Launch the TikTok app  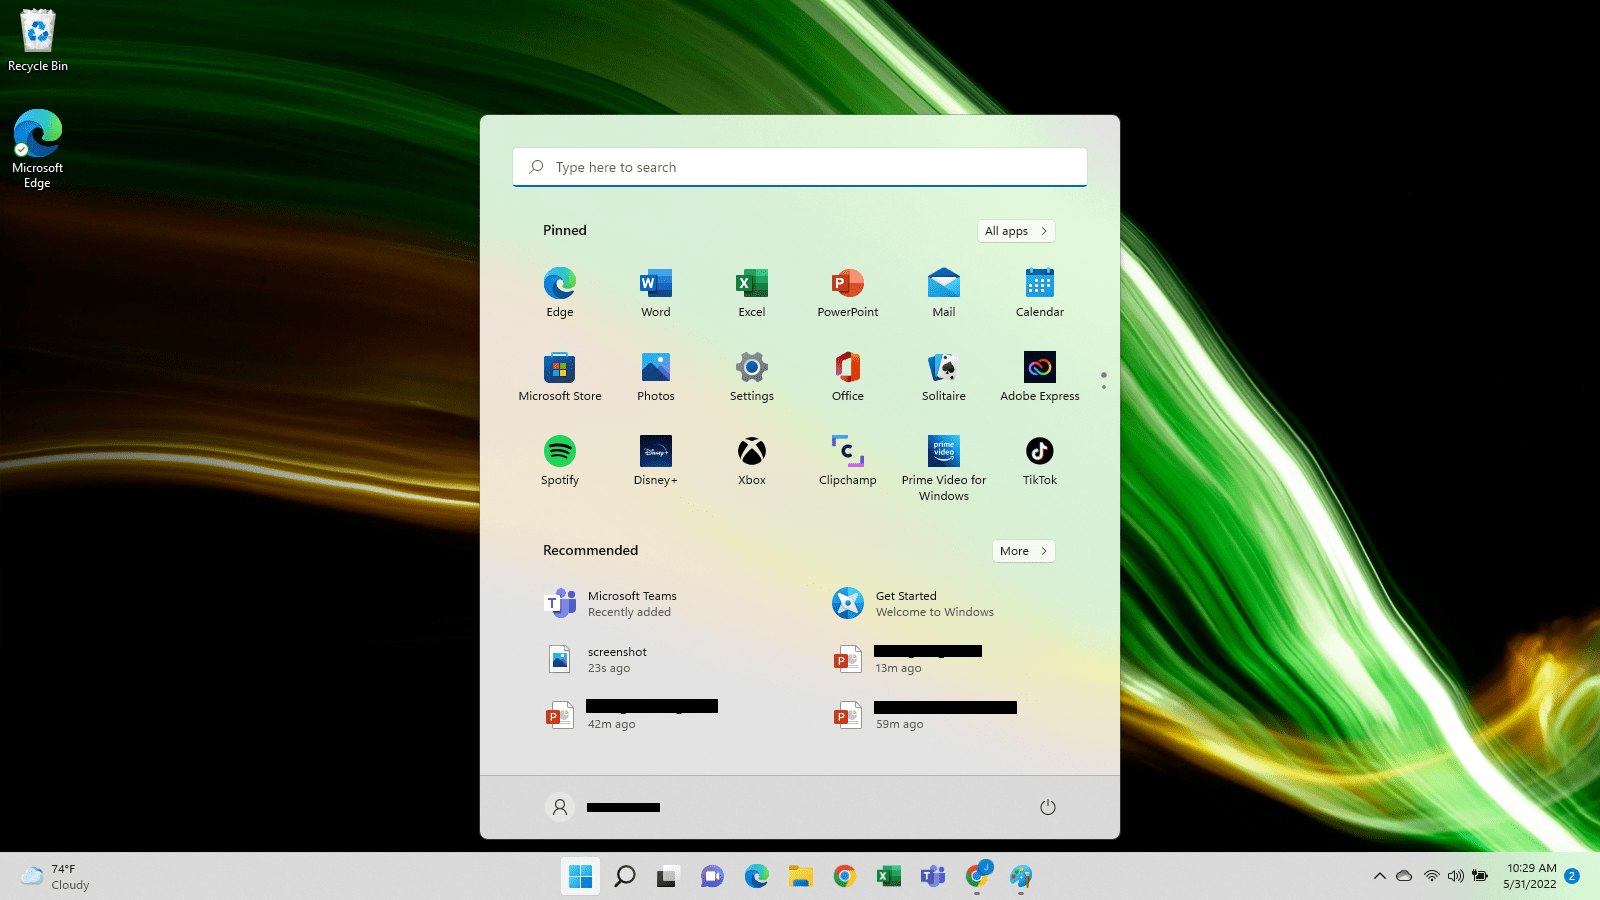coord(1039,460)
